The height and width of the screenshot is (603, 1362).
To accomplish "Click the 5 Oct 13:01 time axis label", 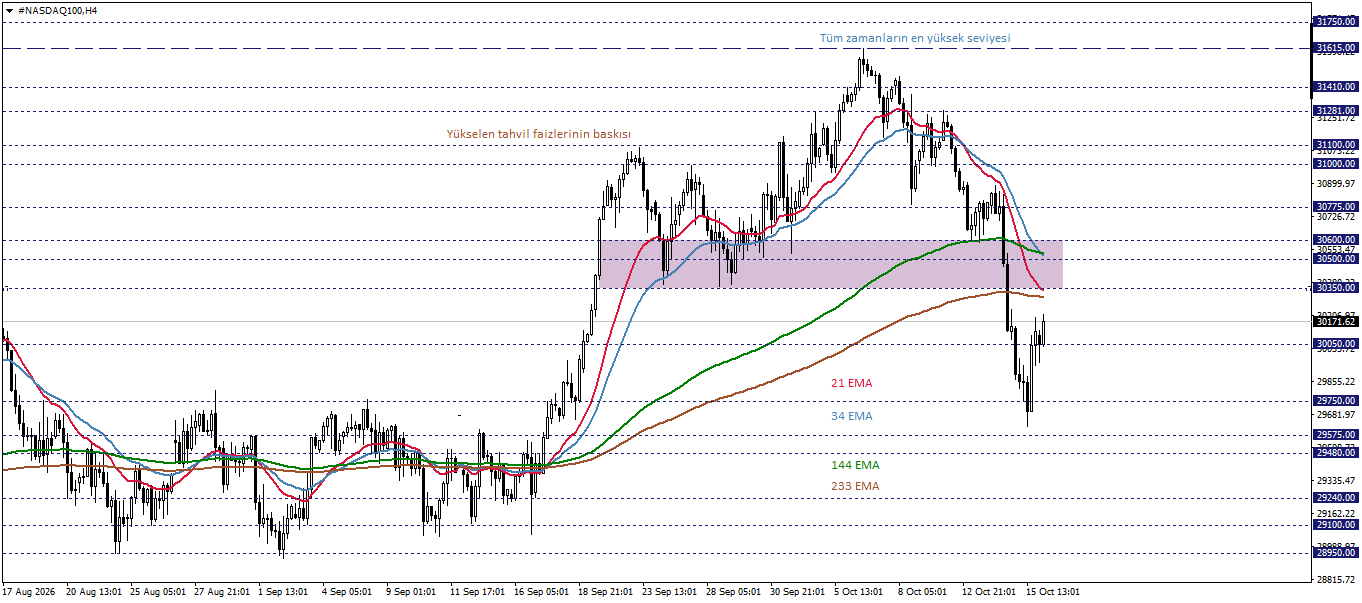I will click(859, 592).
